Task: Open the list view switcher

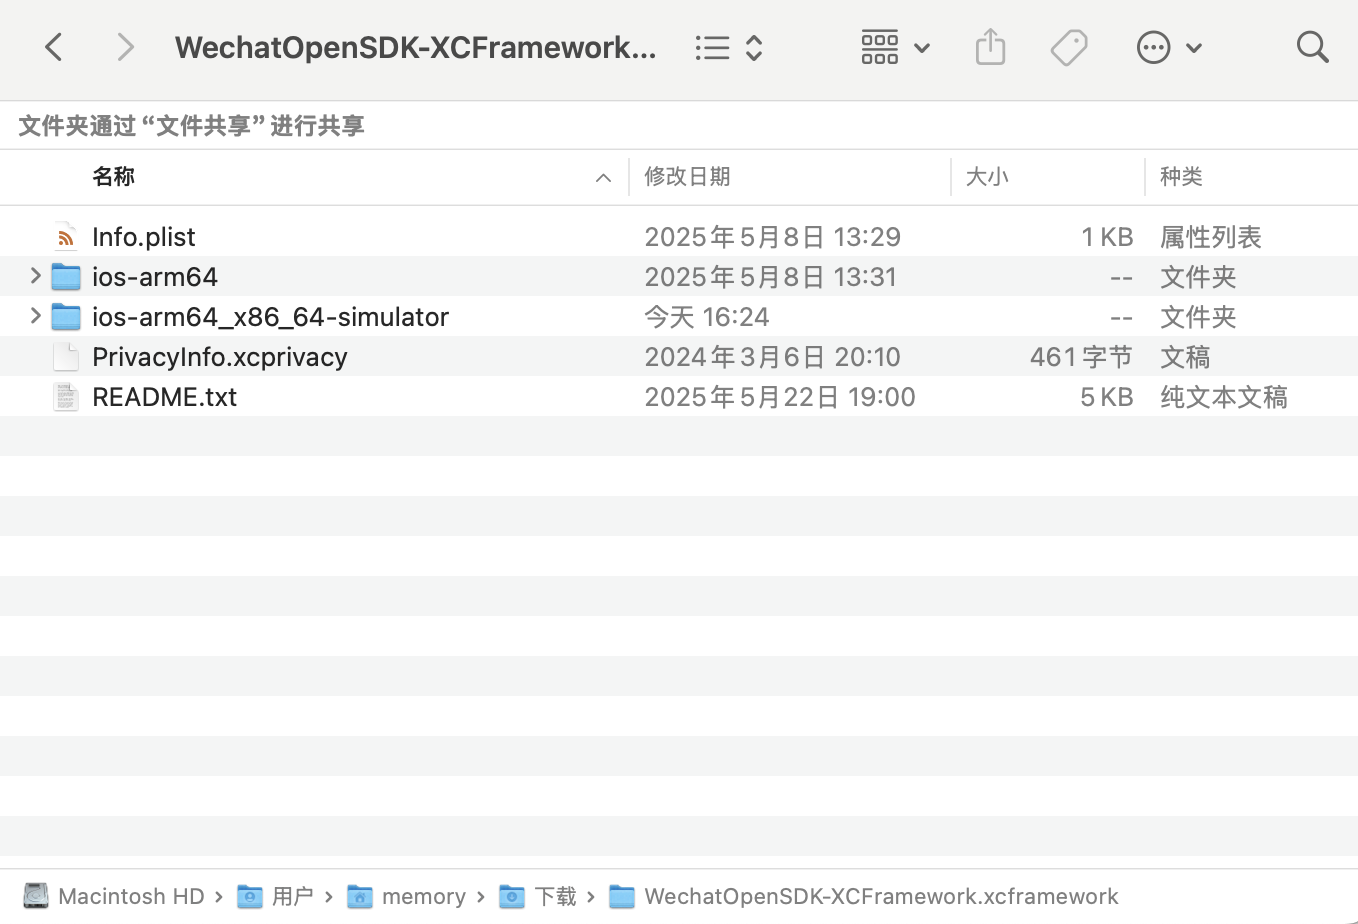Action: tap(730, 47)
